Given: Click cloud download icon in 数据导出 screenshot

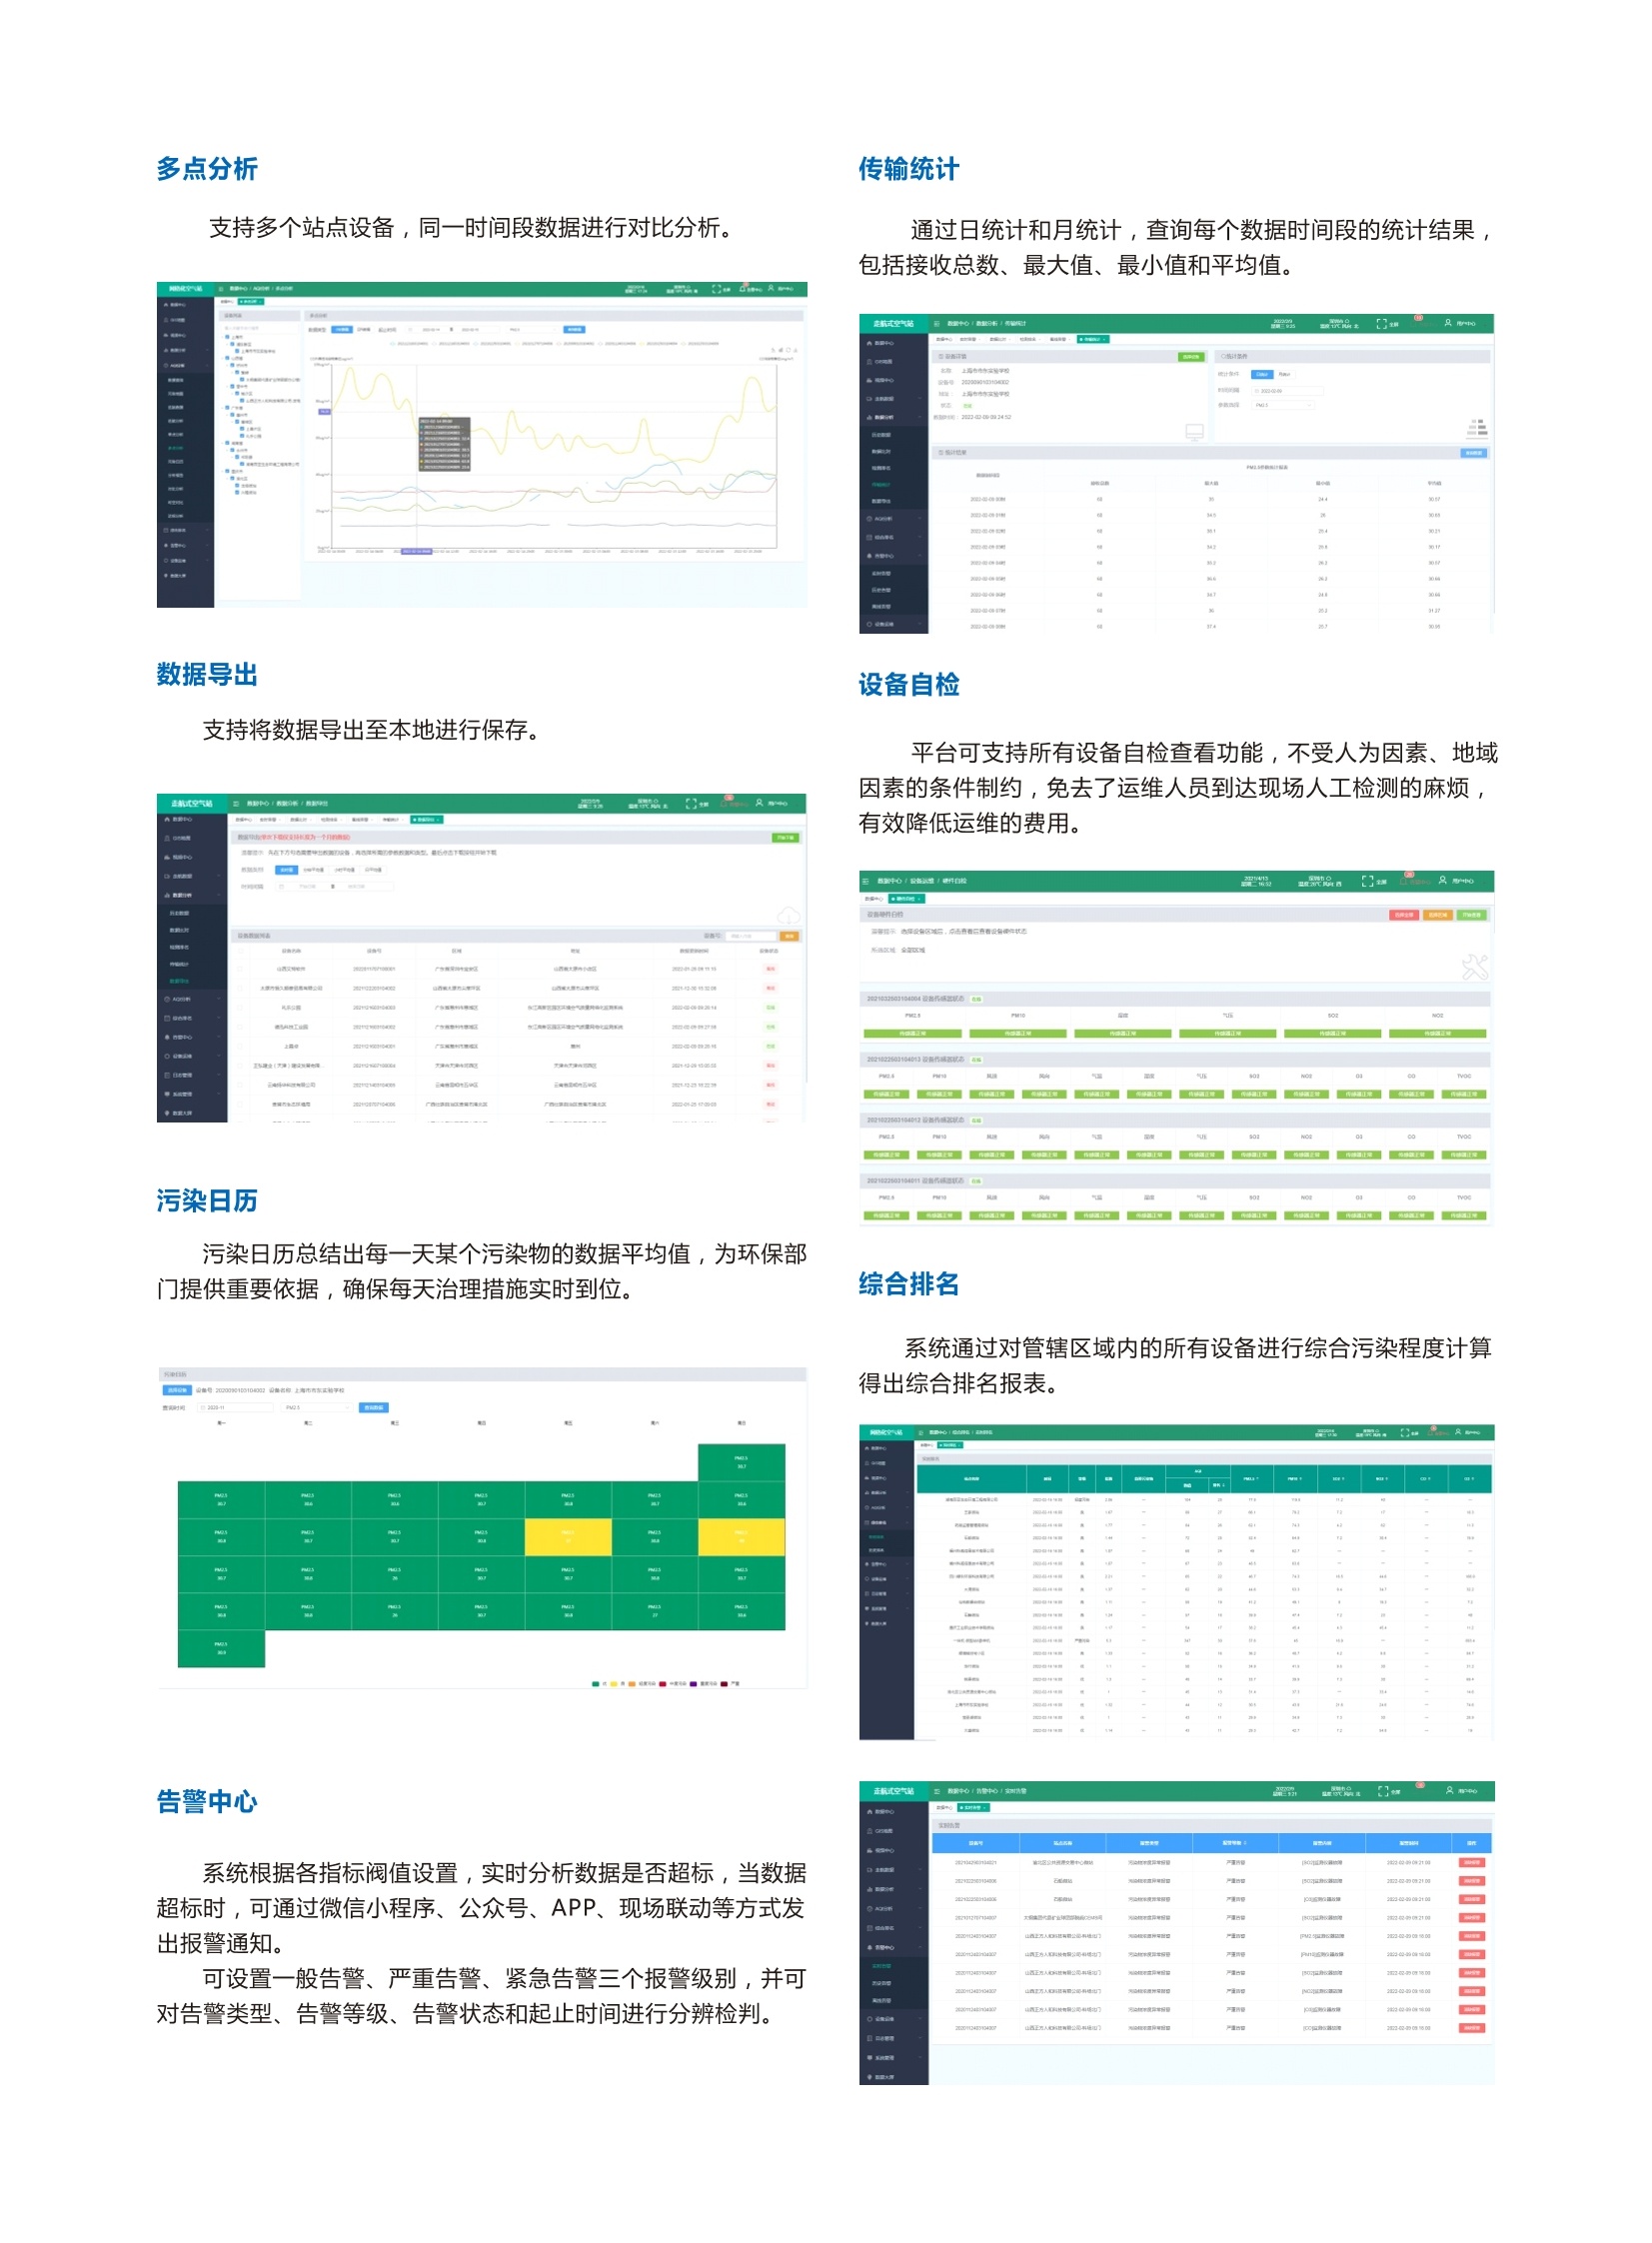Looking at the screenshot, I should [x=789, y=917].
